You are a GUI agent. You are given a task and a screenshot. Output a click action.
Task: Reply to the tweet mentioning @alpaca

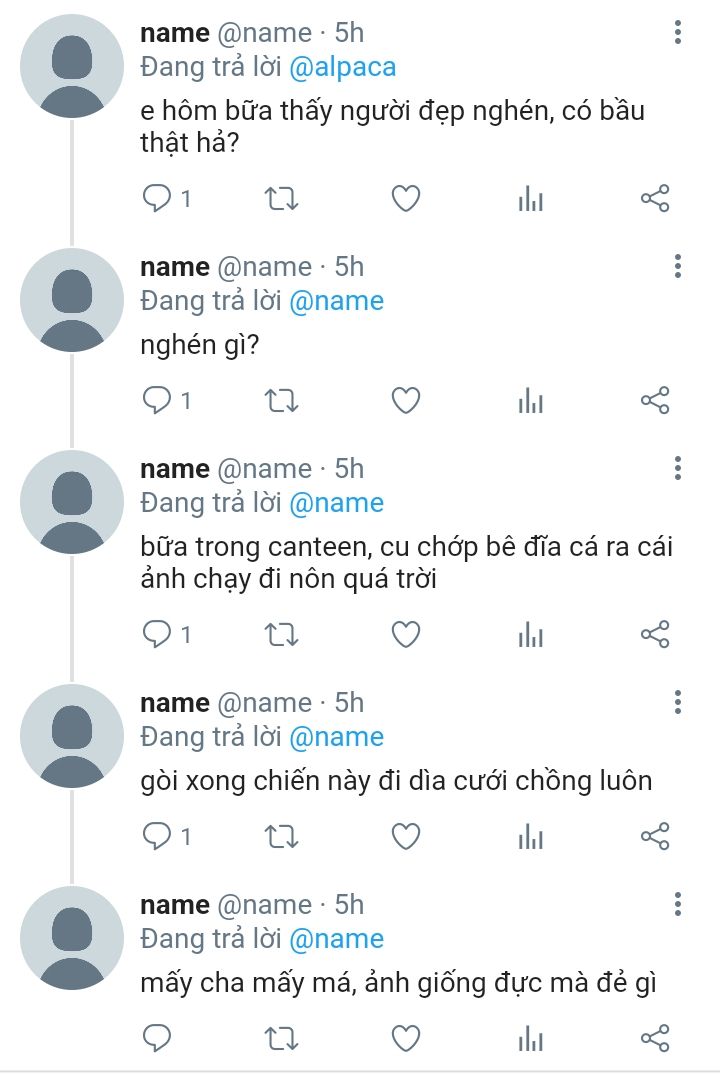(x=158, y=199)
